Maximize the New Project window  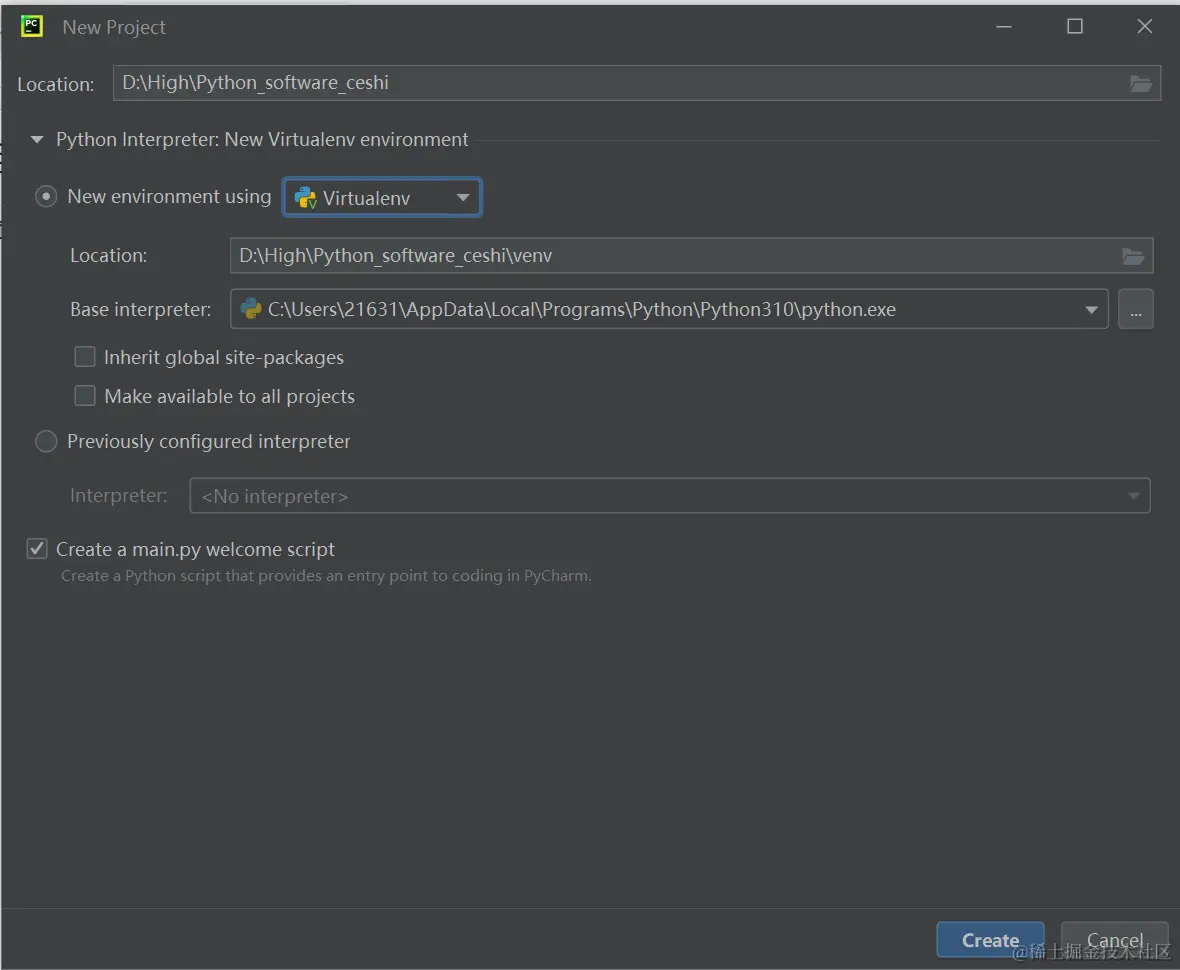(1075, 26)
